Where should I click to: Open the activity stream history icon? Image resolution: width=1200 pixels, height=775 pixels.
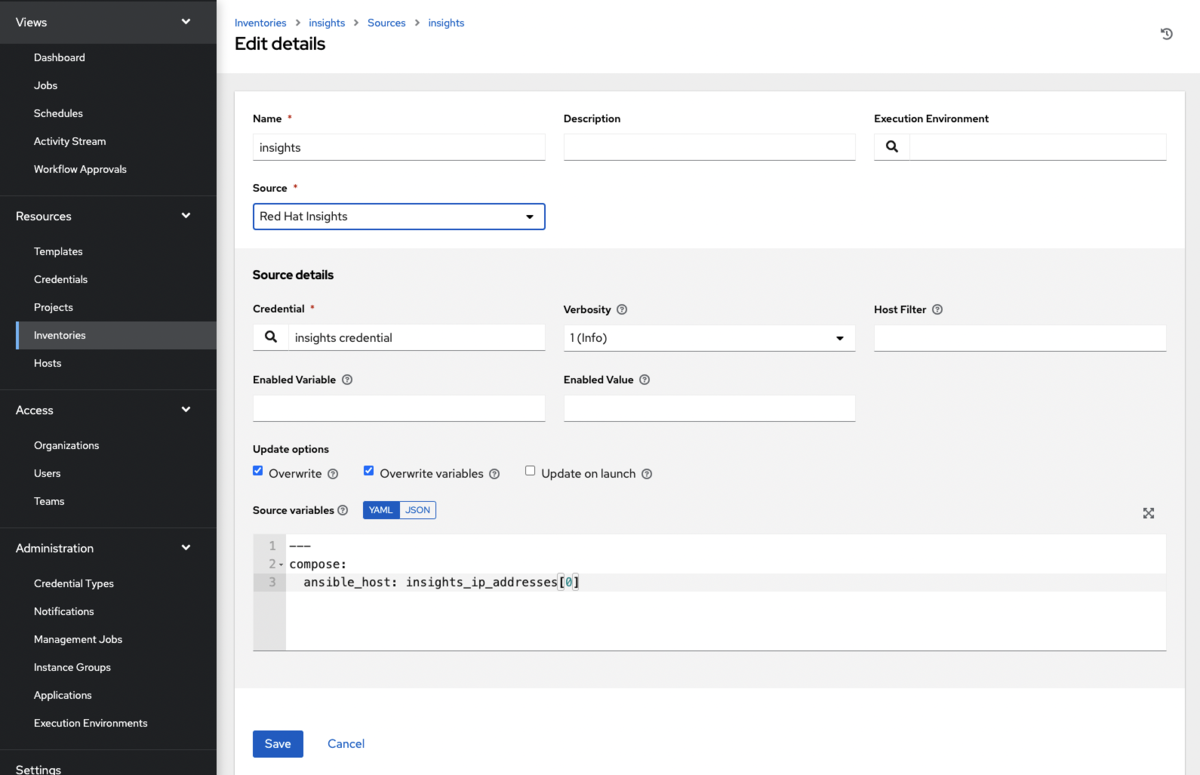point(1166,34)
